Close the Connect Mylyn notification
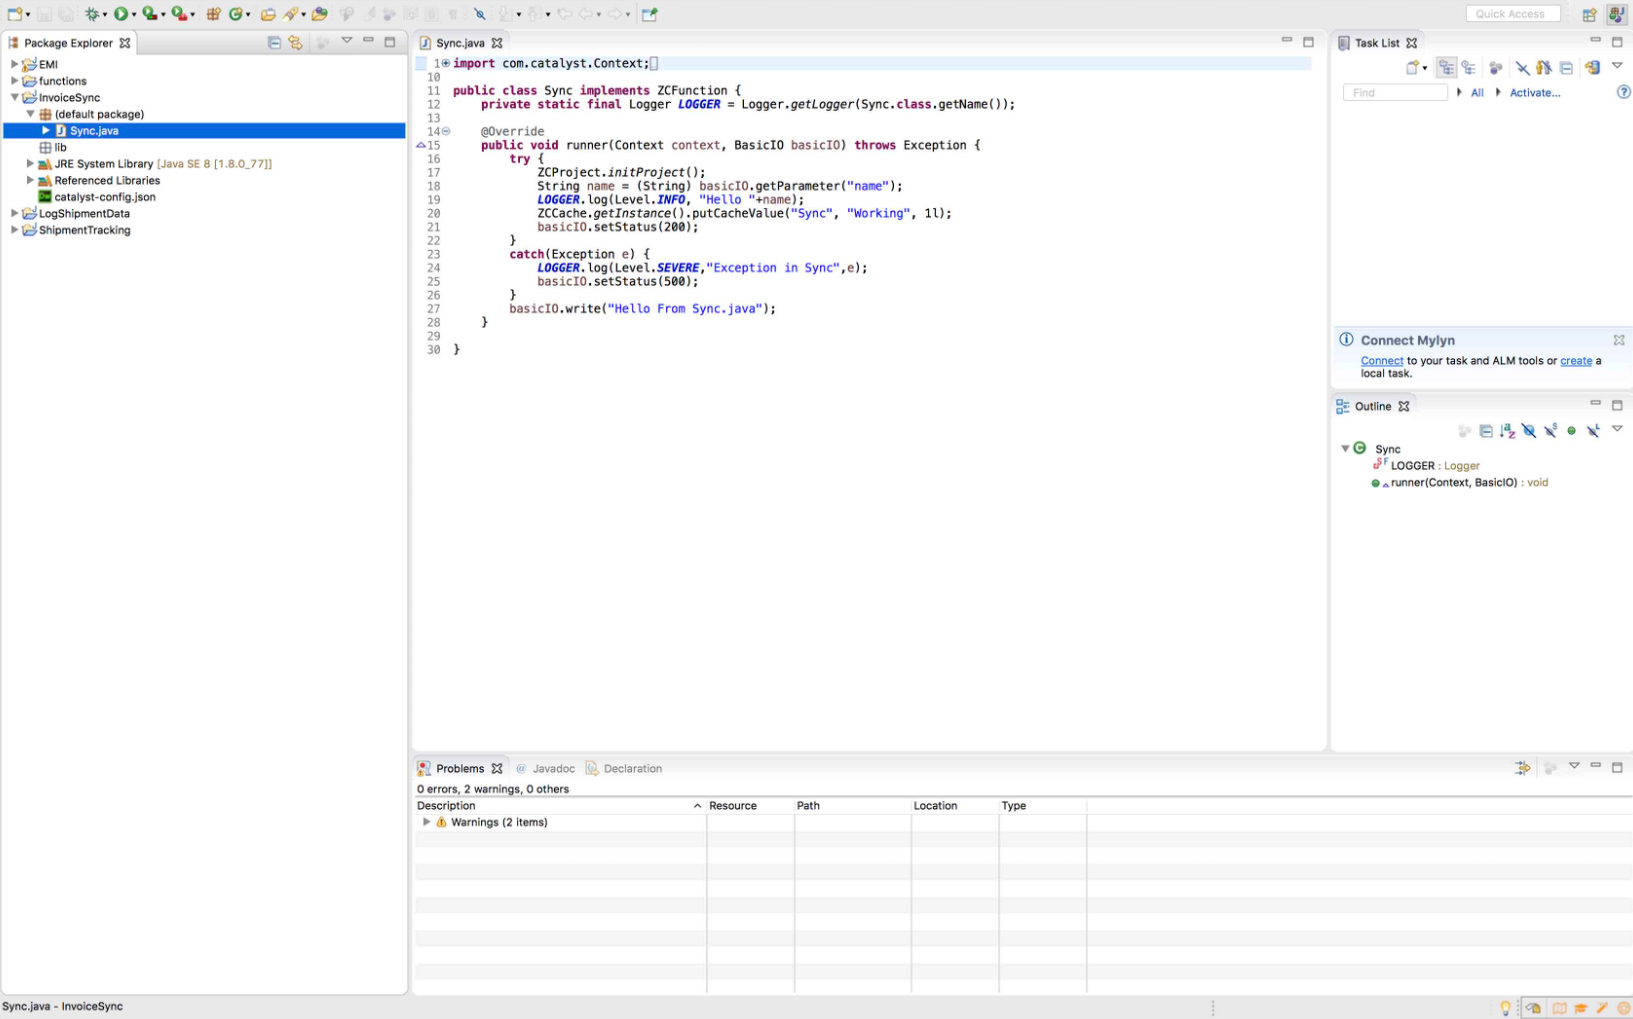The width and height of the screenshot is (1633, 1019). click(x=1619, y=340)
